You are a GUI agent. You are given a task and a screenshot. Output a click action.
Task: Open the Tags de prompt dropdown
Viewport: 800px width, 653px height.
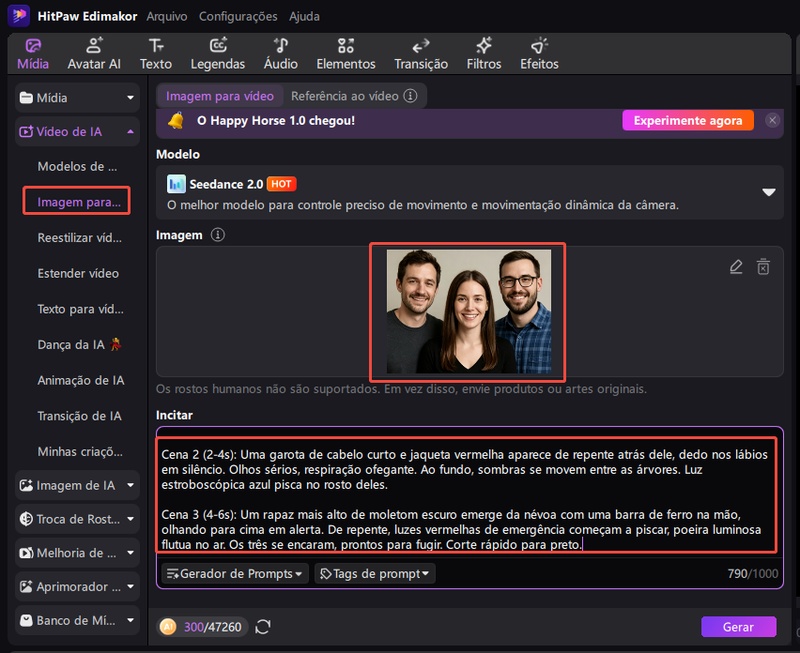pos(375,573)
